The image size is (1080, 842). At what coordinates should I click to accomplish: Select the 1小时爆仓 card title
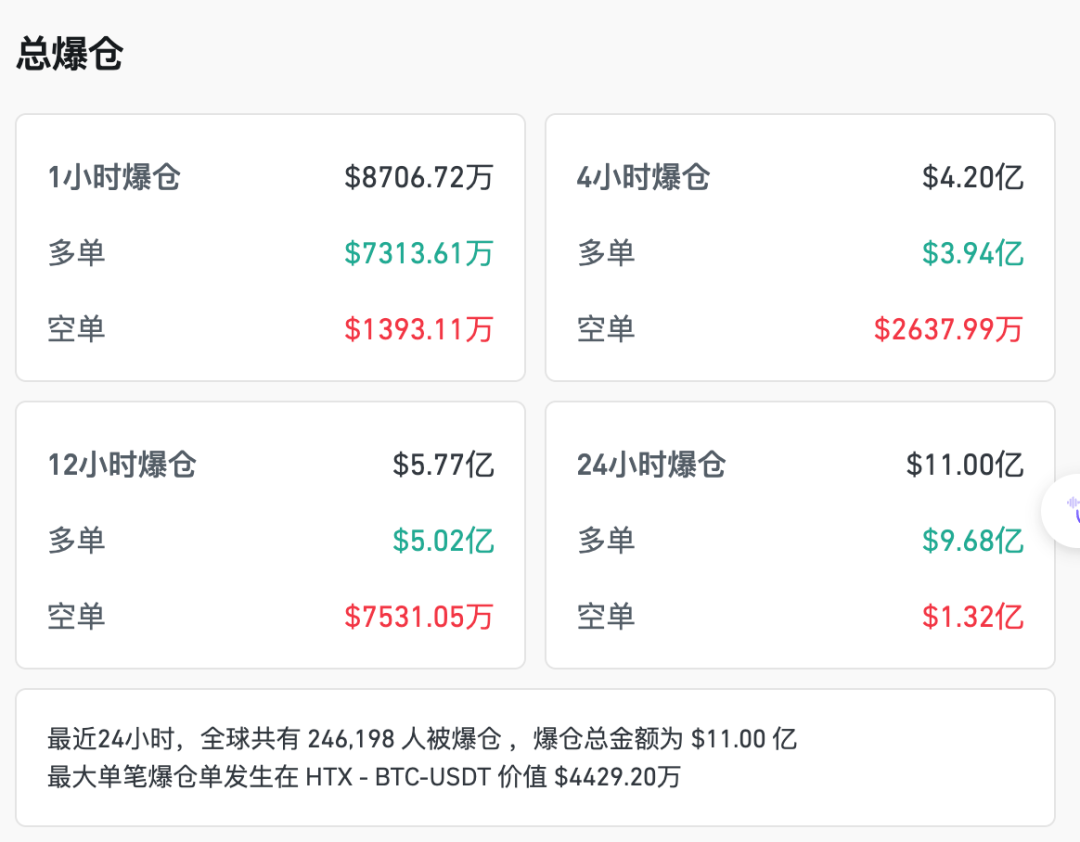tap(114, 178)
